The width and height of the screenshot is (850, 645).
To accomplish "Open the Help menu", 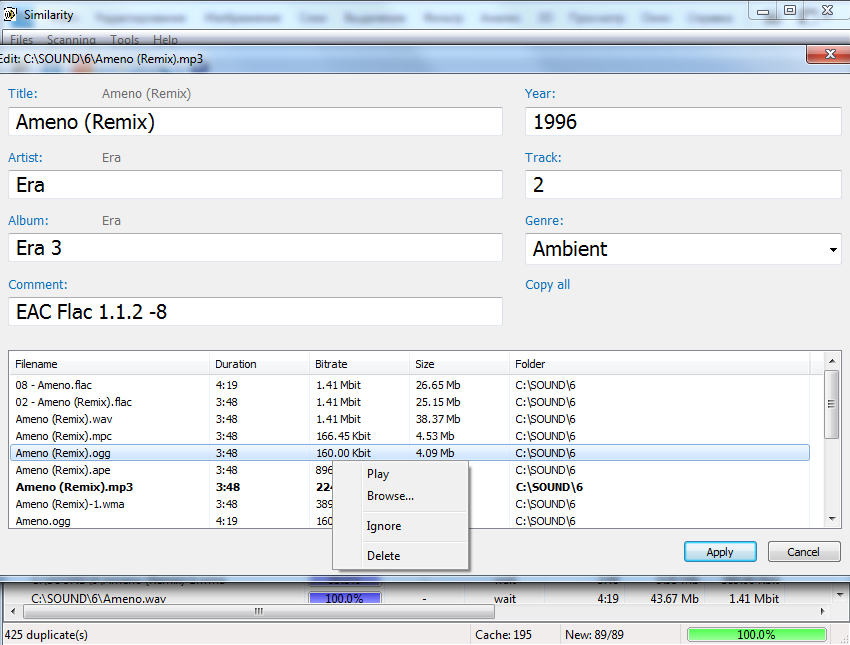I will pos(165,40).
